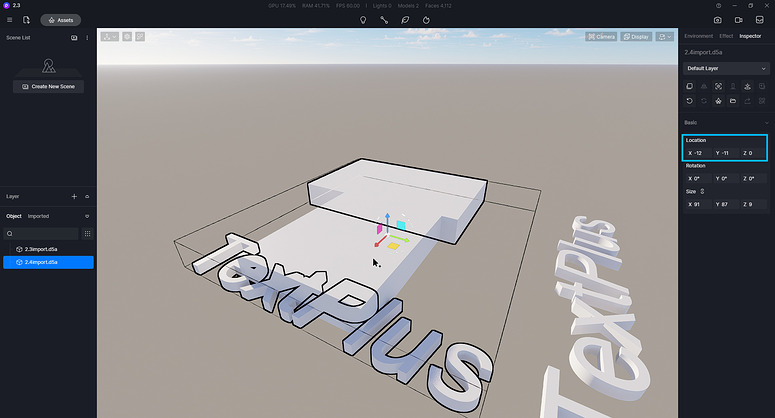Edit the Rotation Y value
The width and height of the screenshot is (775, 418).
coord(725,178)
